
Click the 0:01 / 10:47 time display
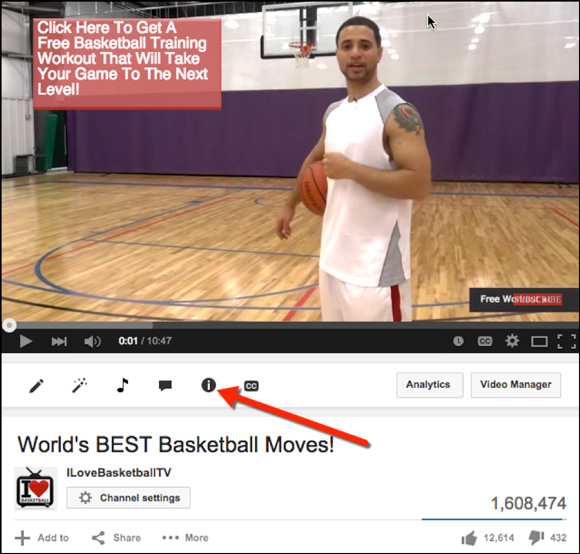145,341
